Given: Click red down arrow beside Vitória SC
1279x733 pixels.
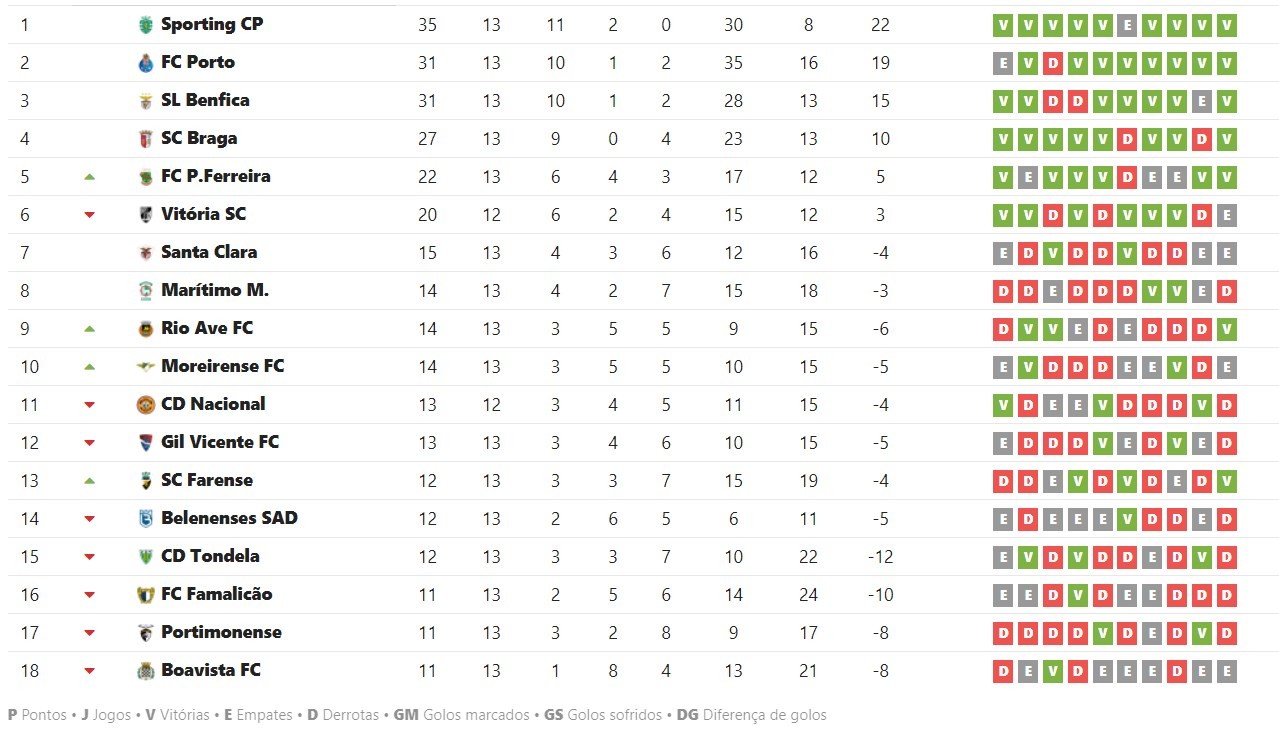Looking at the screenshot, I should click(89, 215).
